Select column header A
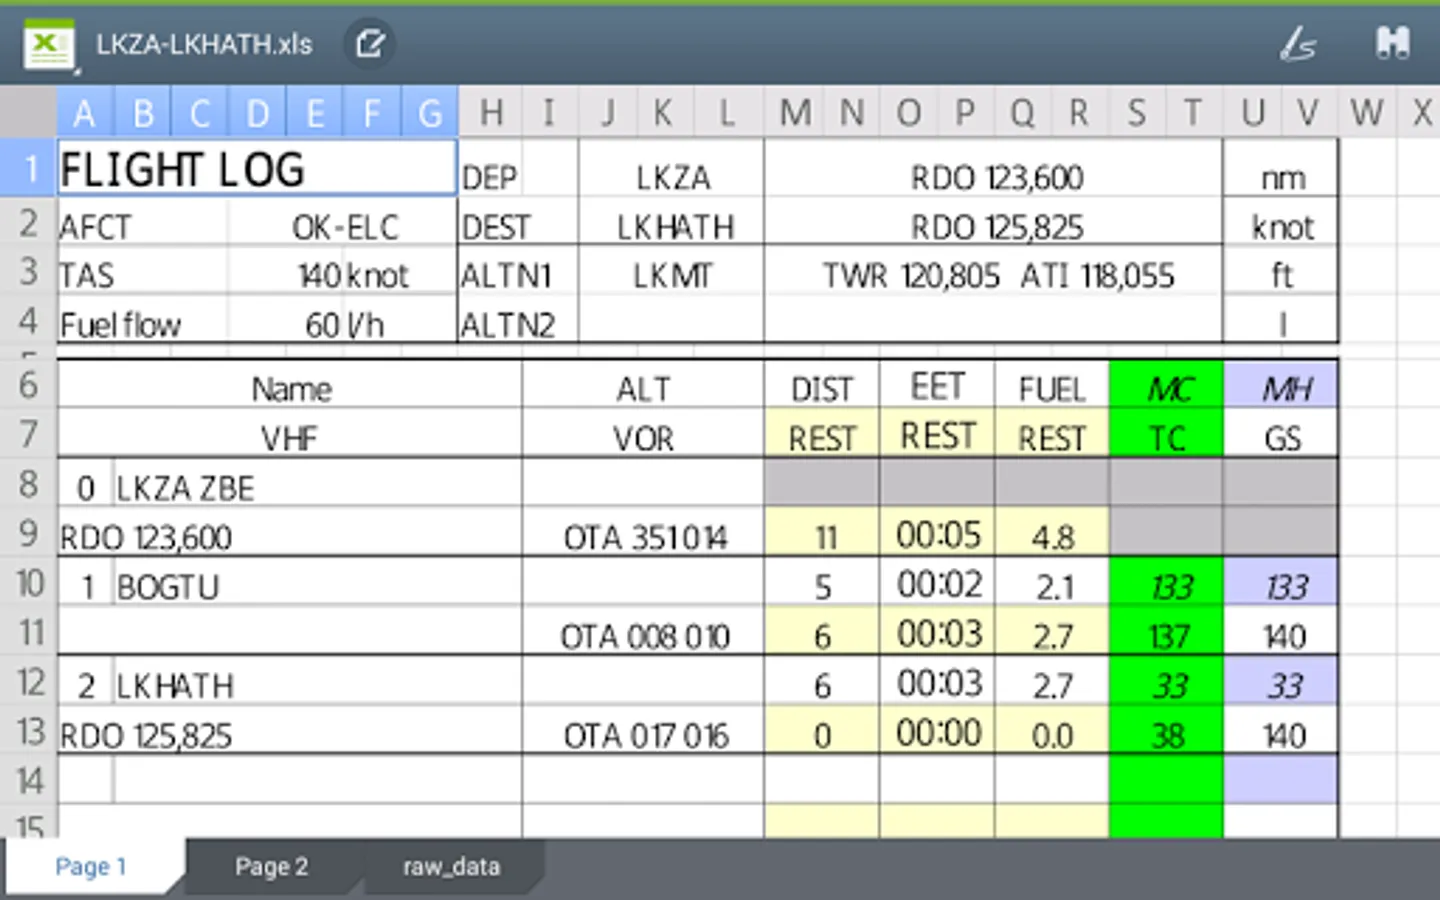The height and width of the screenshot is (900, 1440). click(85, 113)
